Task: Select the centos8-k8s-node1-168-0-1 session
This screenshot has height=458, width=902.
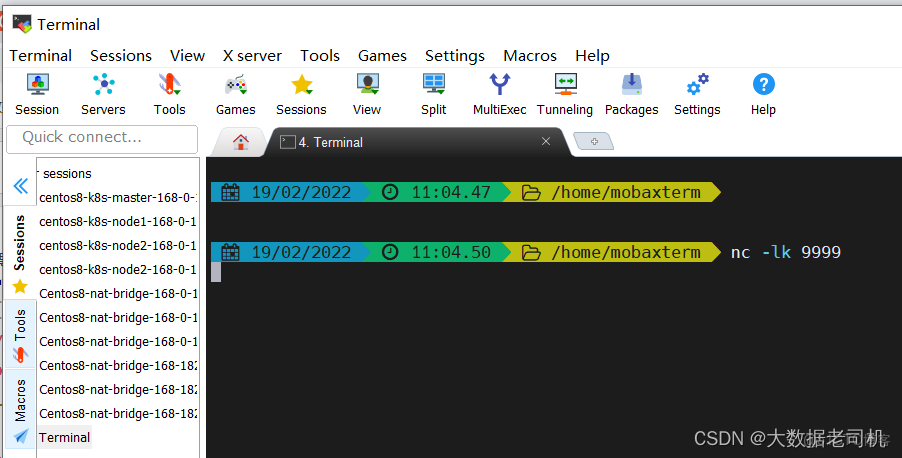Action: [x=117, y=222]
